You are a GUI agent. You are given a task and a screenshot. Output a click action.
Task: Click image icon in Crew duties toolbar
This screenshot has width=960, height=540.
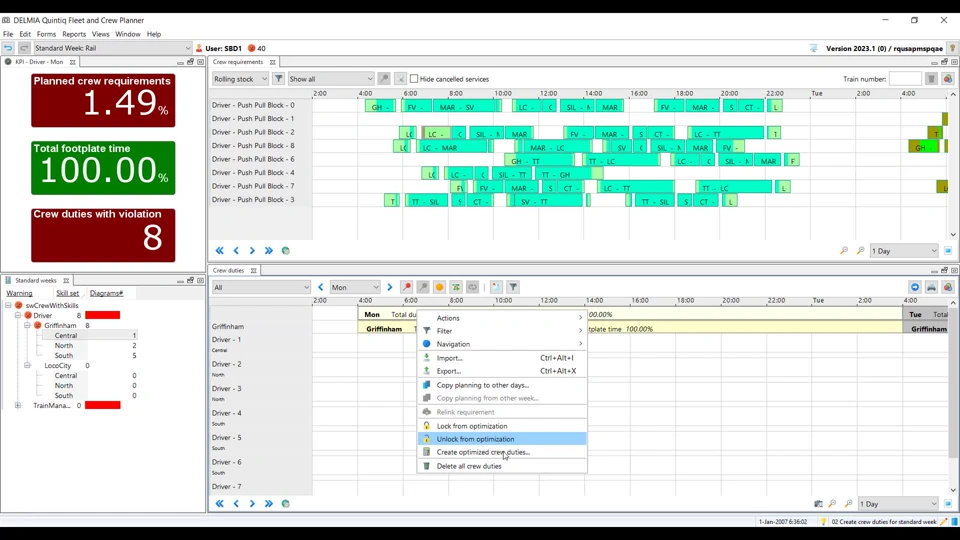point(496,287)
